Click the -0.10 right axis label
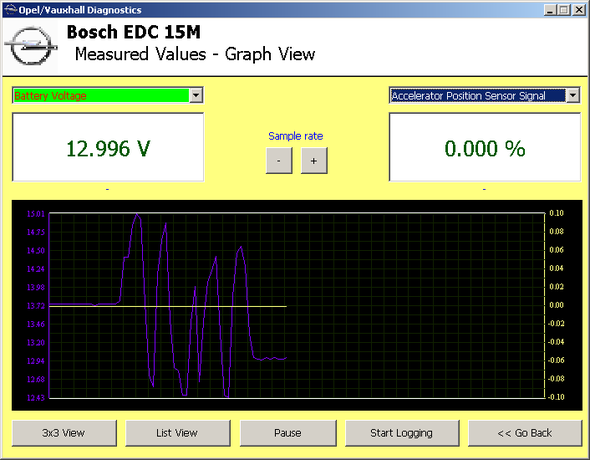The image size is (590, 460). pyautogui.click(x=556, y=397)
